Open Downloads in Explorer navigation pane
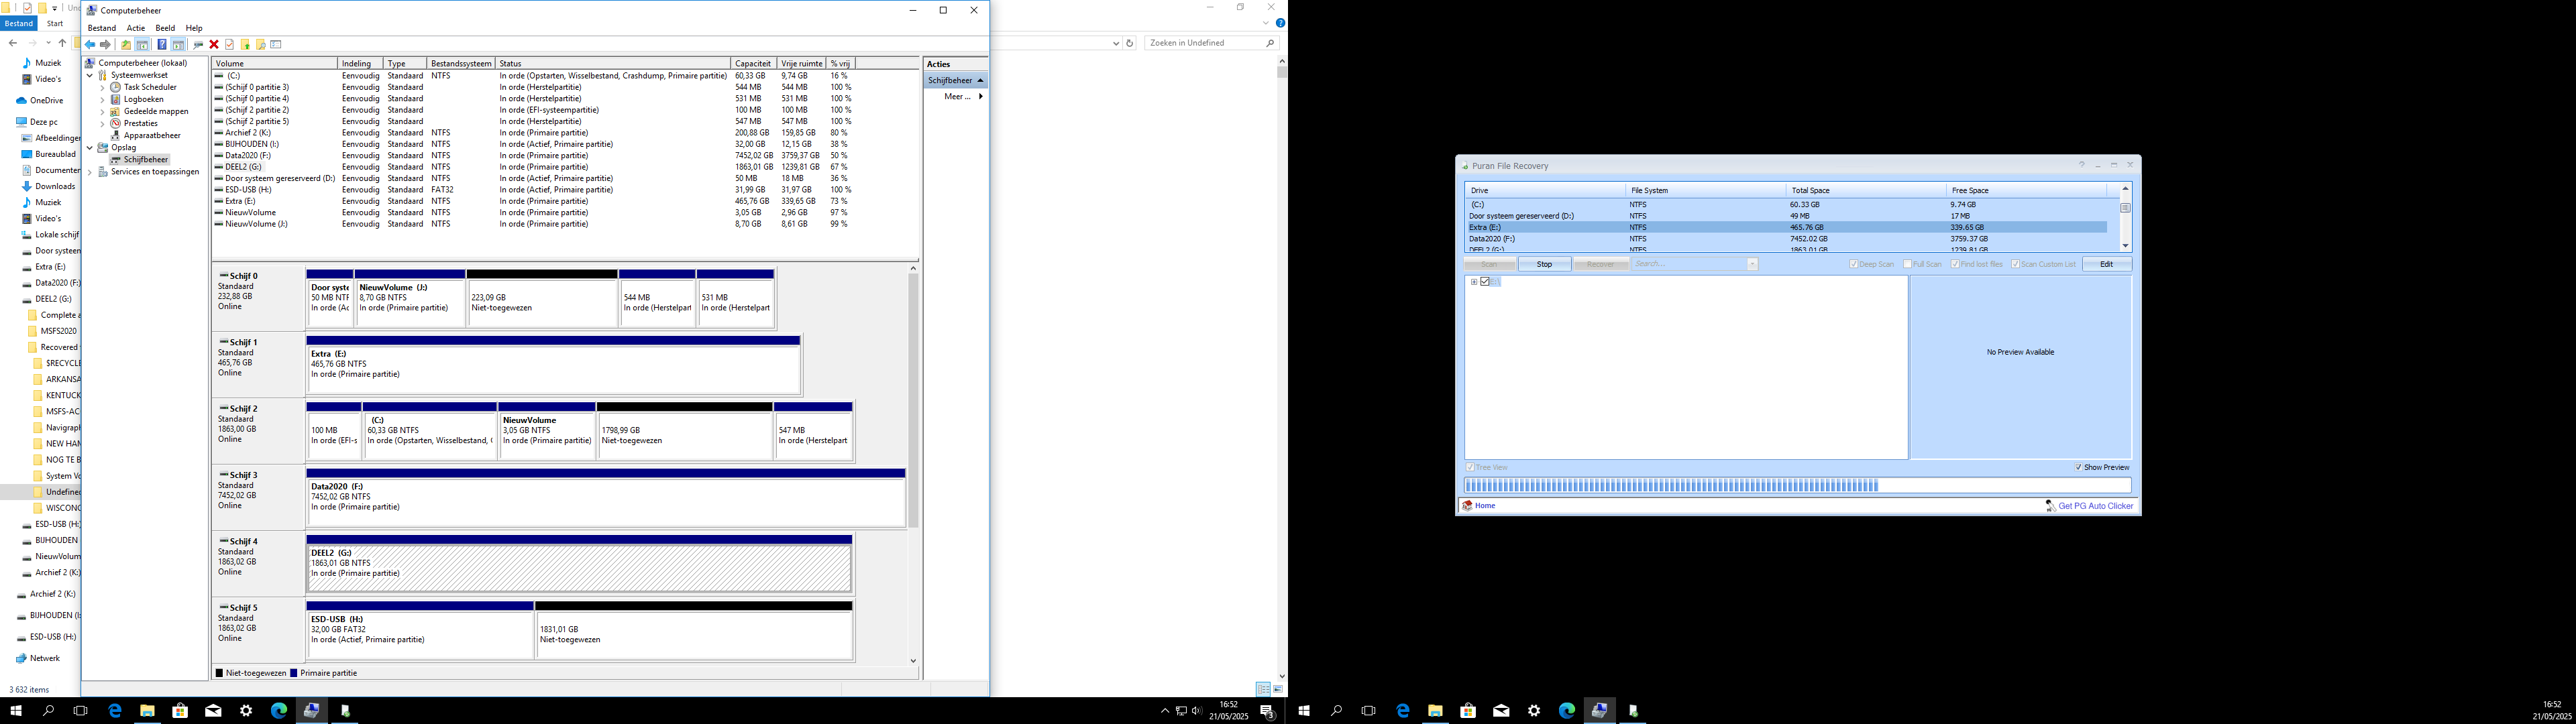The image size is (2576, 724). (54, 186)
